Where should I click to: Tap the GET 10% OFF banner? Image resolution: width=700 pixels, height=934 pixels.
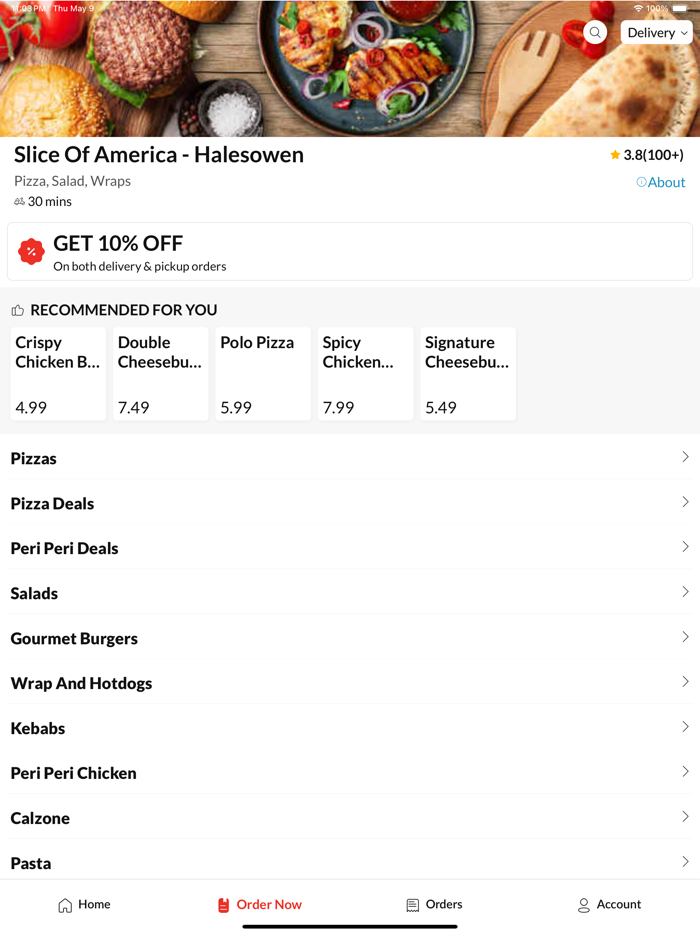350,251
